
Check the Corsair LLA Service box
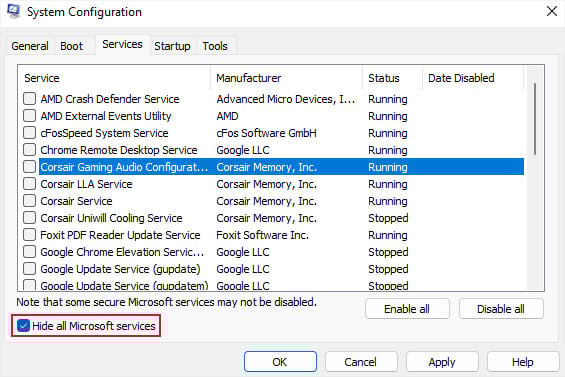30,184
